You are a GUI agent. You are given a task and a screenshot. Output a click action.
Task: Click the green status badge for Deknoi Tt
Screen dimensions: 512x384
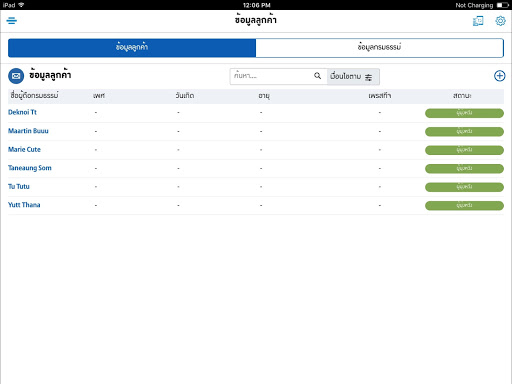point(464,113)
